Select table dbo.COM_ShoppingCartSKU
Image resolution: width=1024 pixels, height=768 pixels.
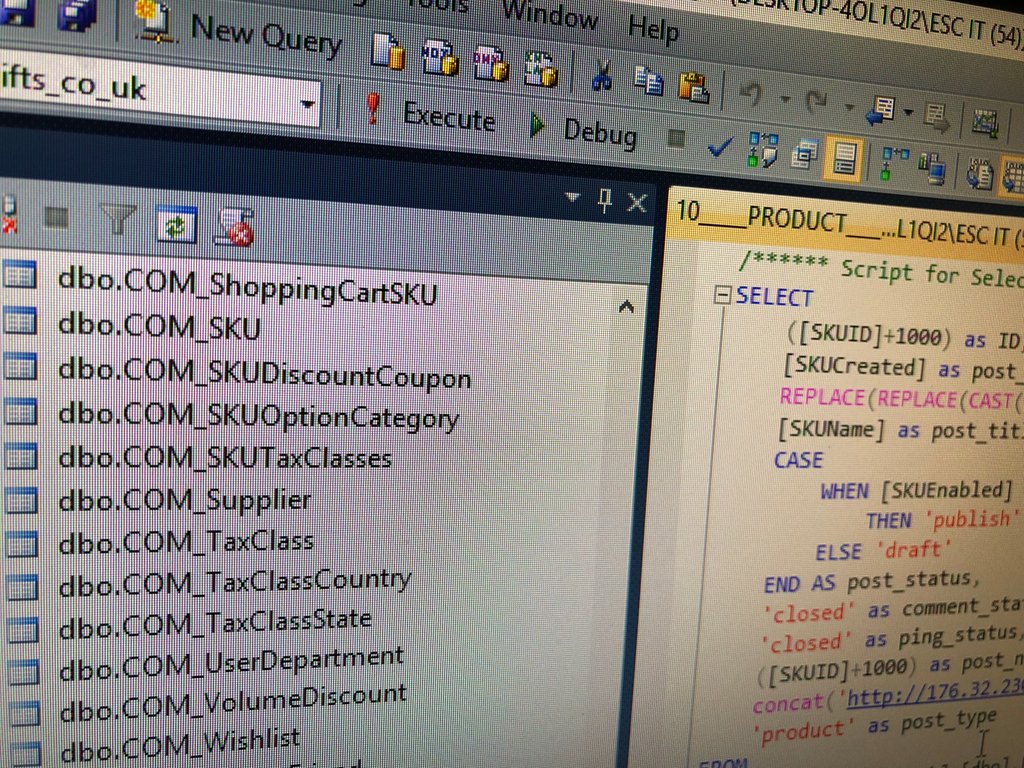click(x=248, y=287)
